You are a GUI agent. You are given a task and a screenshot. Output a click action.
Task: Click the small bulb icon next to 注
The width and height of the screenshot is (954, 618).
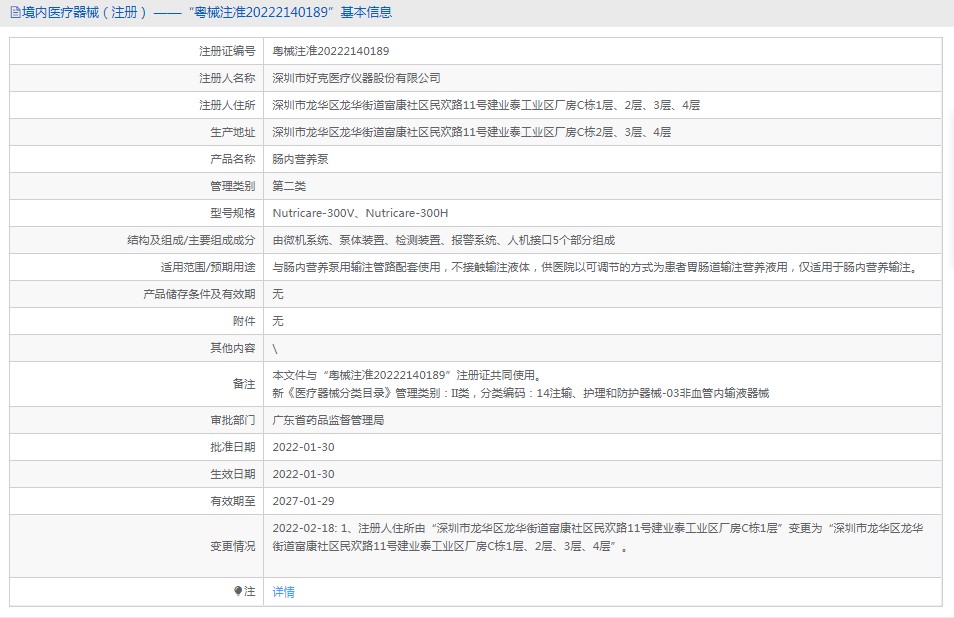[x=238, y=591]
